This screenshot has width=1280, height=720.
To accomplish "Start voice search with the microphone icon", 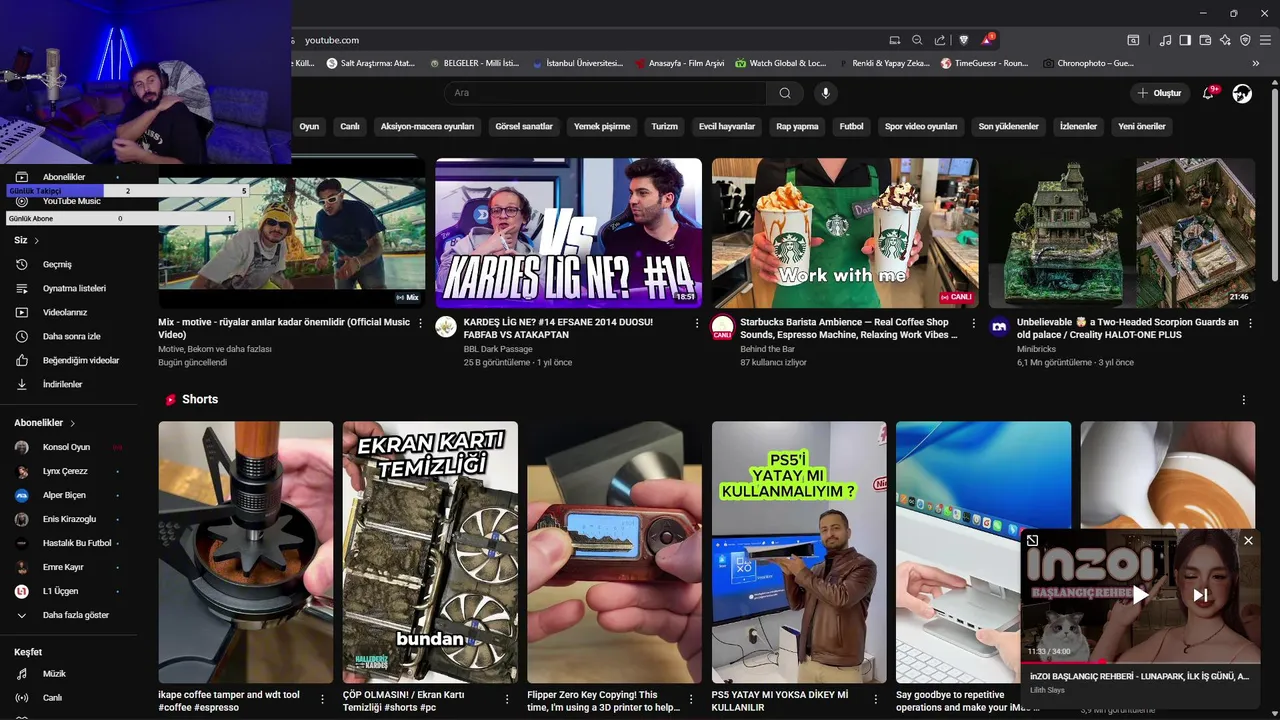I will point(825,93).
